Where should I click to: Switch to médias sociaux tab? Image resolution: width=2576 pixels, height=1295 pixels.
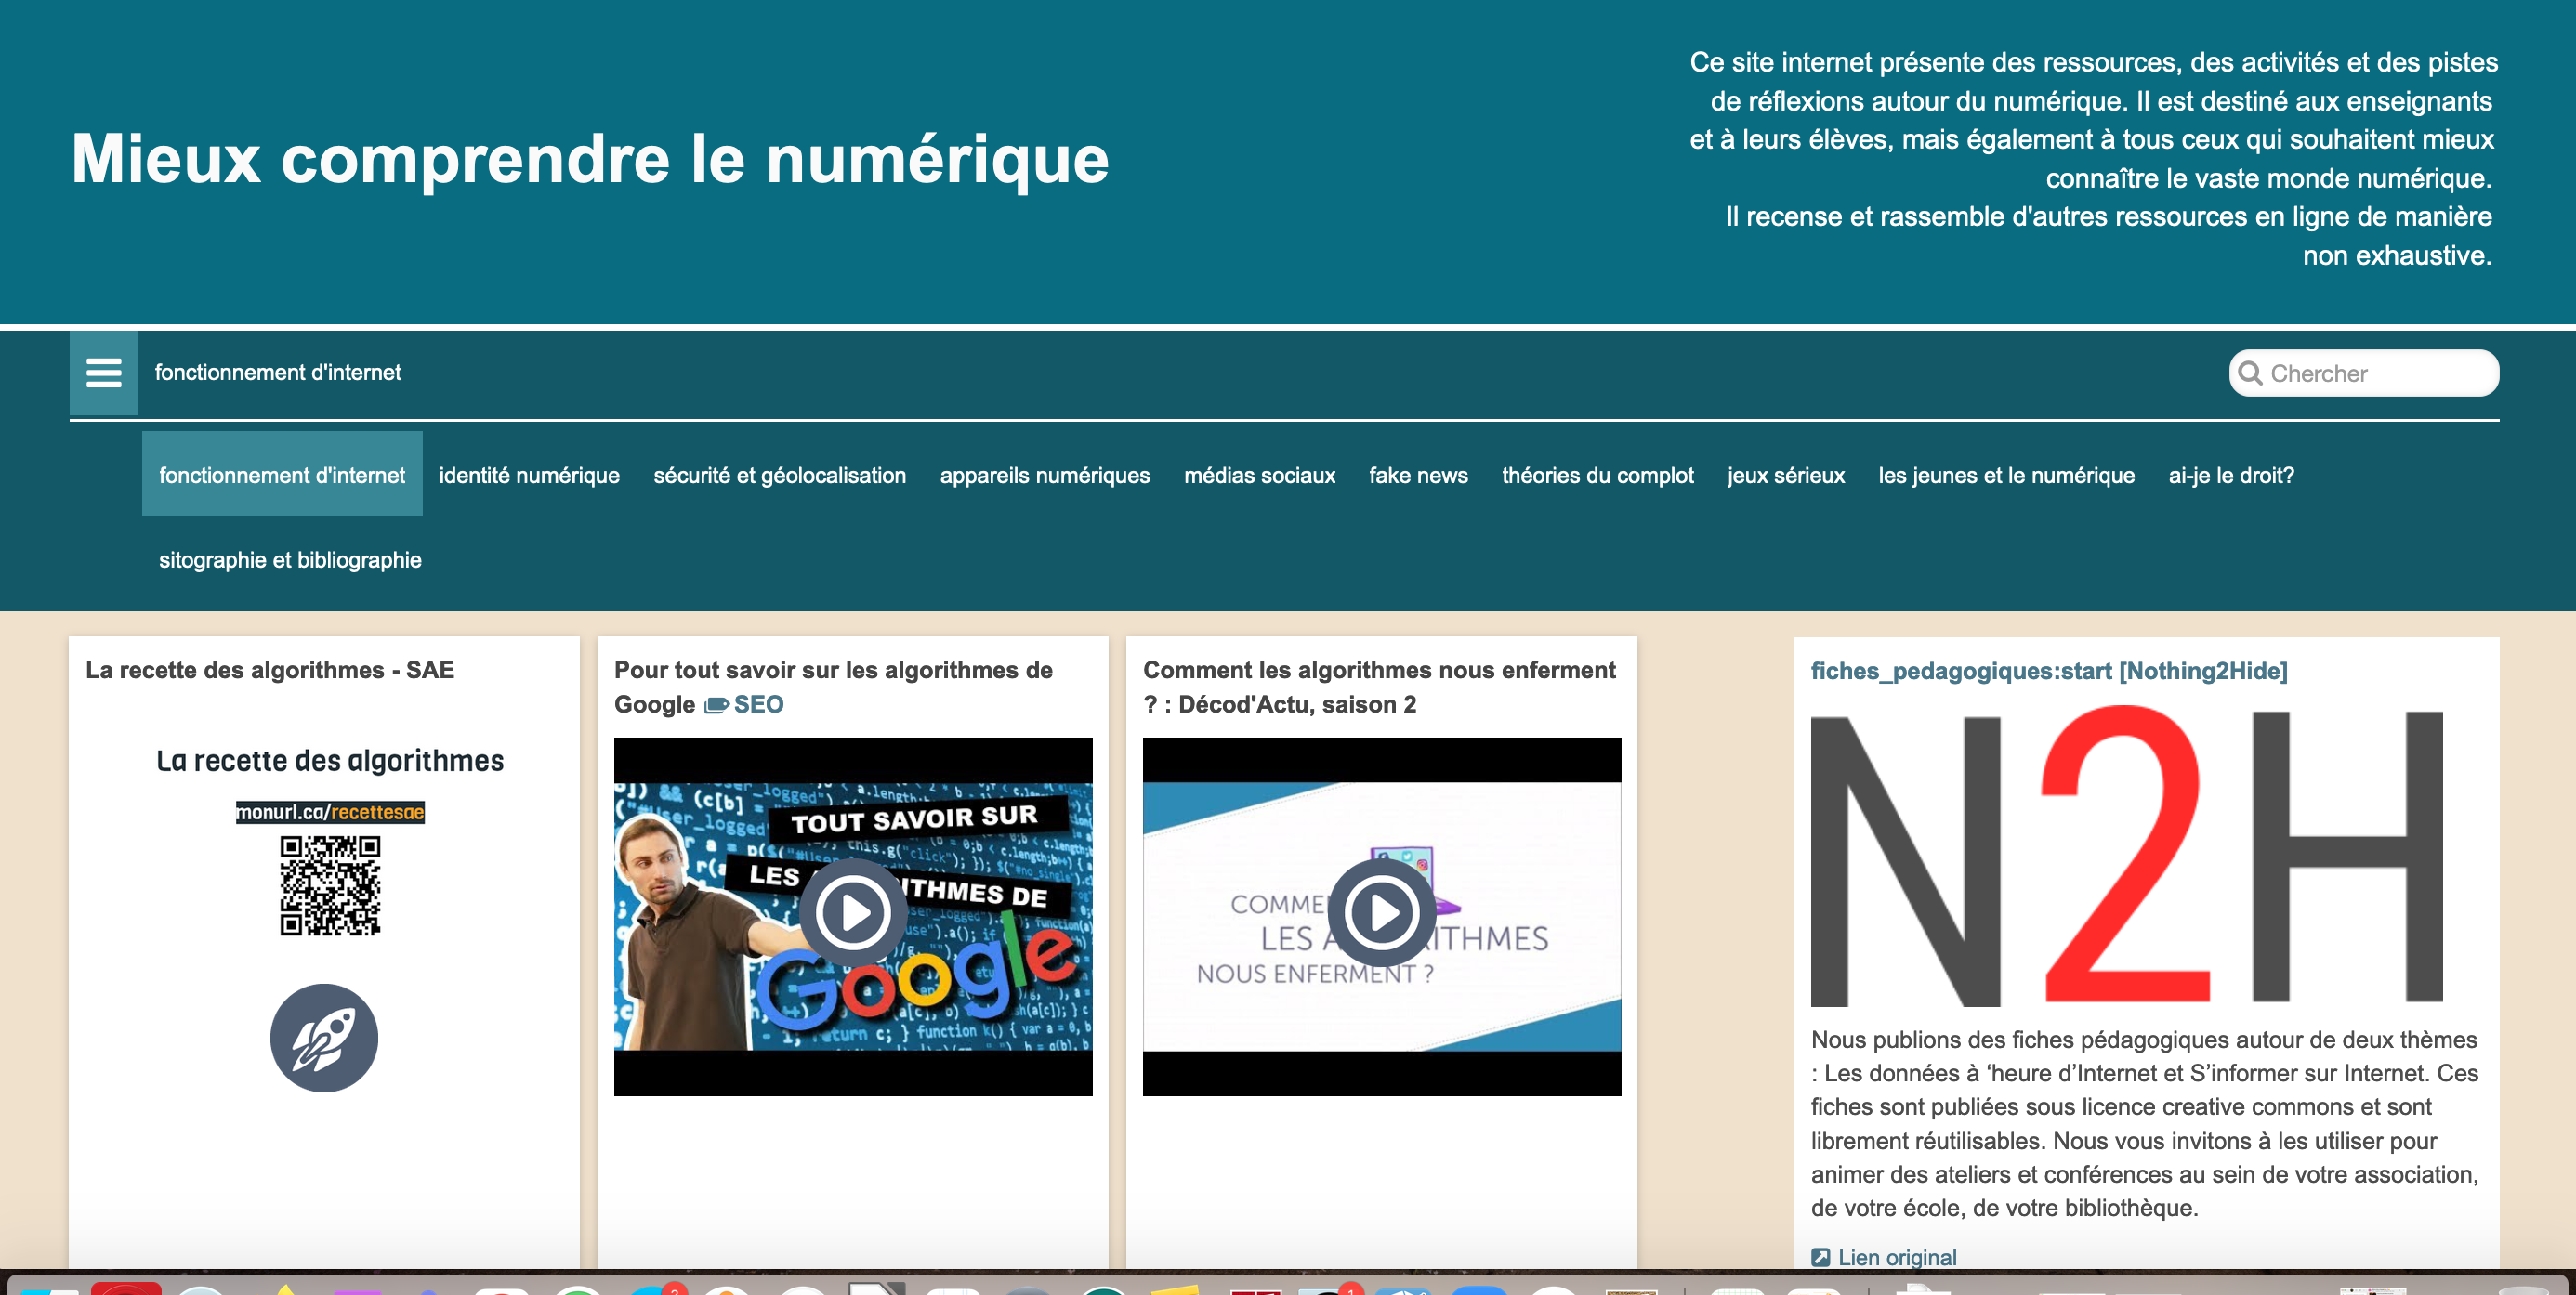coord(1259,475)
